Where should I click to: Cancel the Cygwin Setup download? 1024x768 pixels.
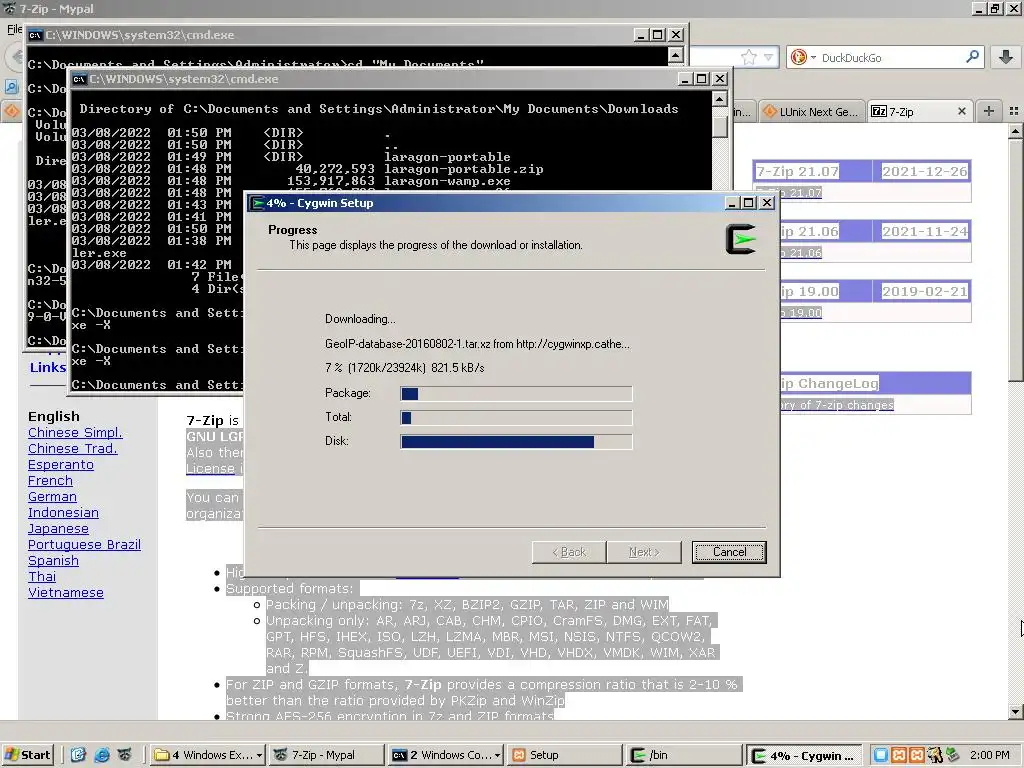(x=729, y=552)
